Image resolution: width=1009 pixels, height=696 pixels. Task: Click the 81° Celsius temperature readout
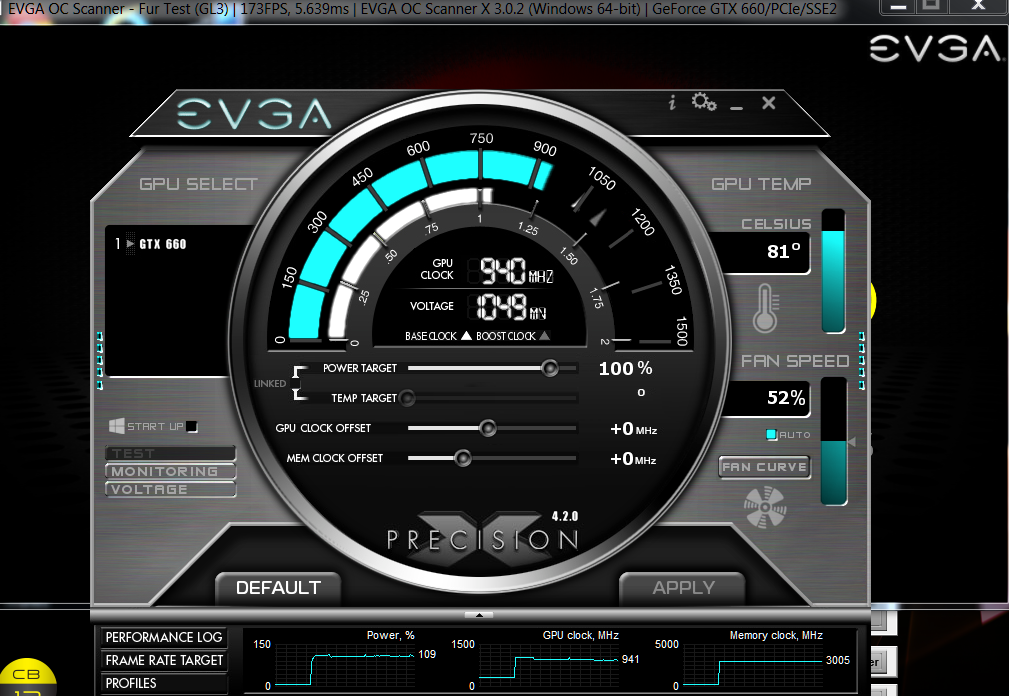[x=784, y=252]
